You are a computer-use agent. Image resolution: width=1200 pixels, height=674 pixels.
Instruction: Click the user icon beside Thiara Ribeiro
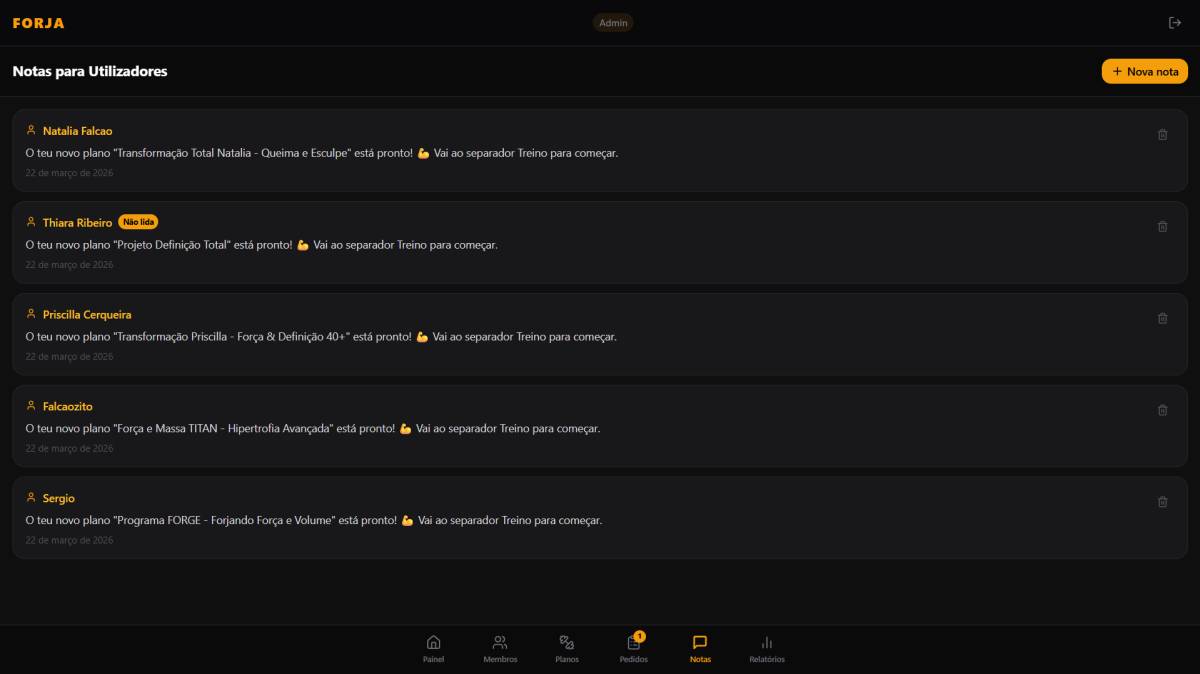pos(31,222)
